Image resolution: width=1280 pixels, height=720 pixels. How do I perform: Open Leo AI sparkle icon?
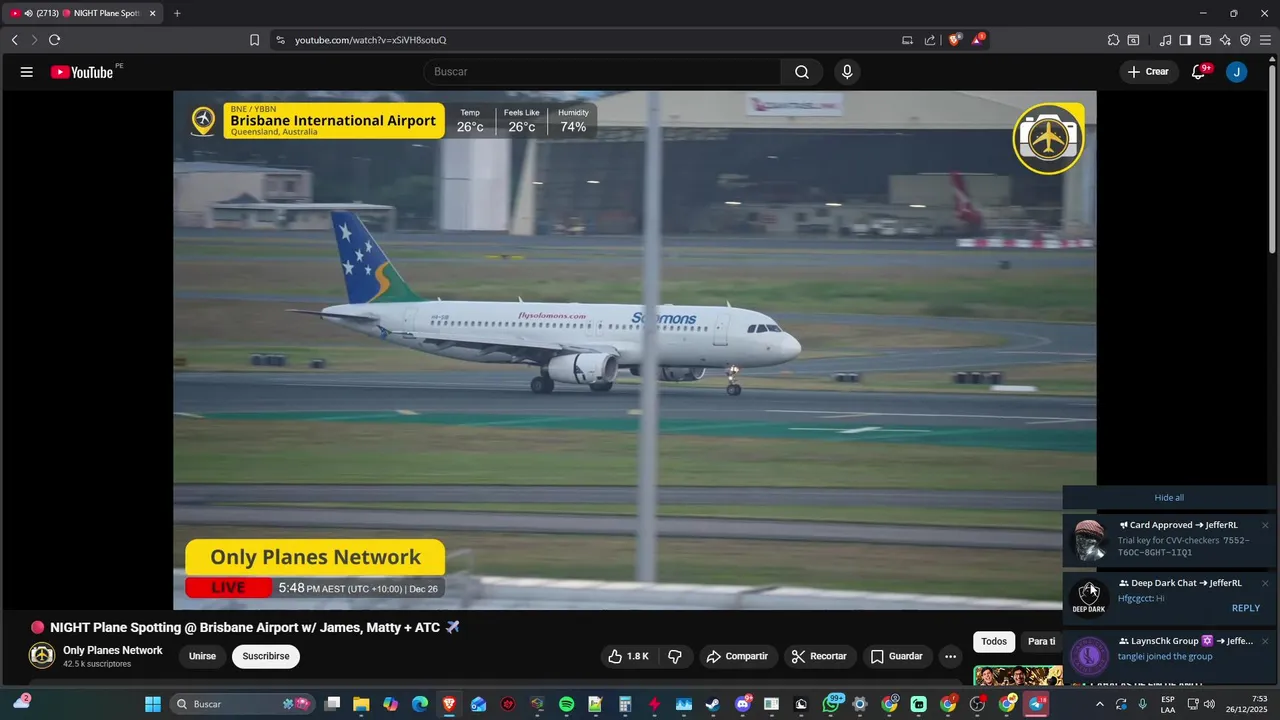pos(1225,40)
